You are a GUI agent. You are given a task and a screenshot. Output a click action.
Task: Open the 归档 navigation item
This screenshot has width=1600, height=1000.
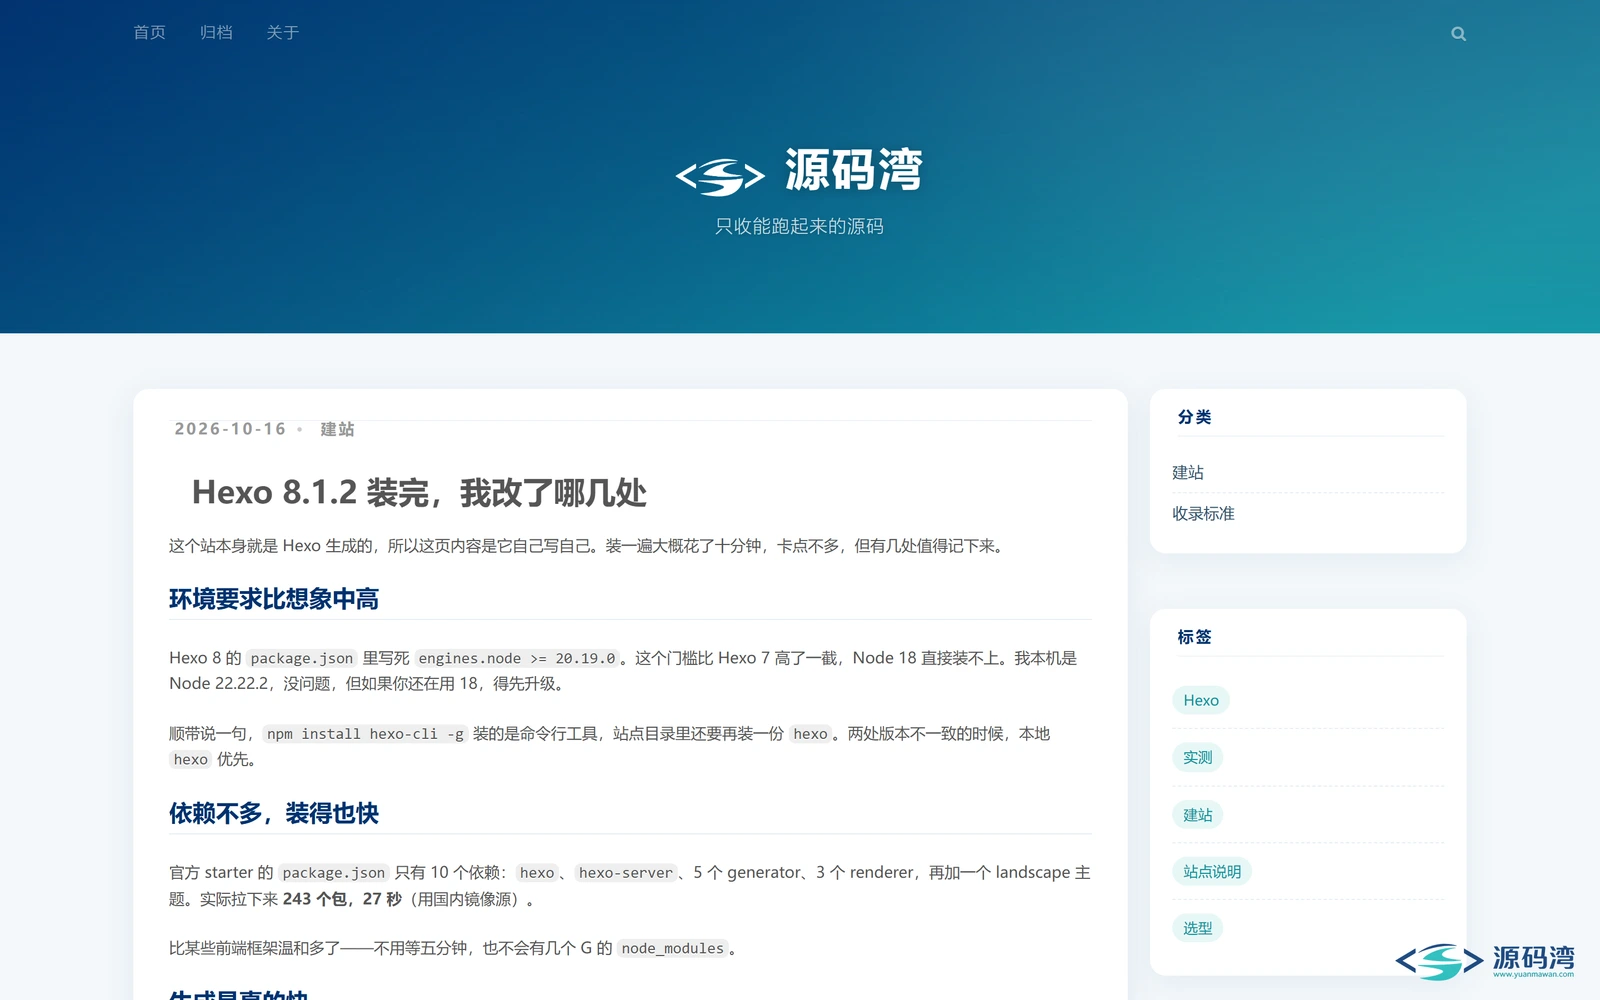(216, 33)
